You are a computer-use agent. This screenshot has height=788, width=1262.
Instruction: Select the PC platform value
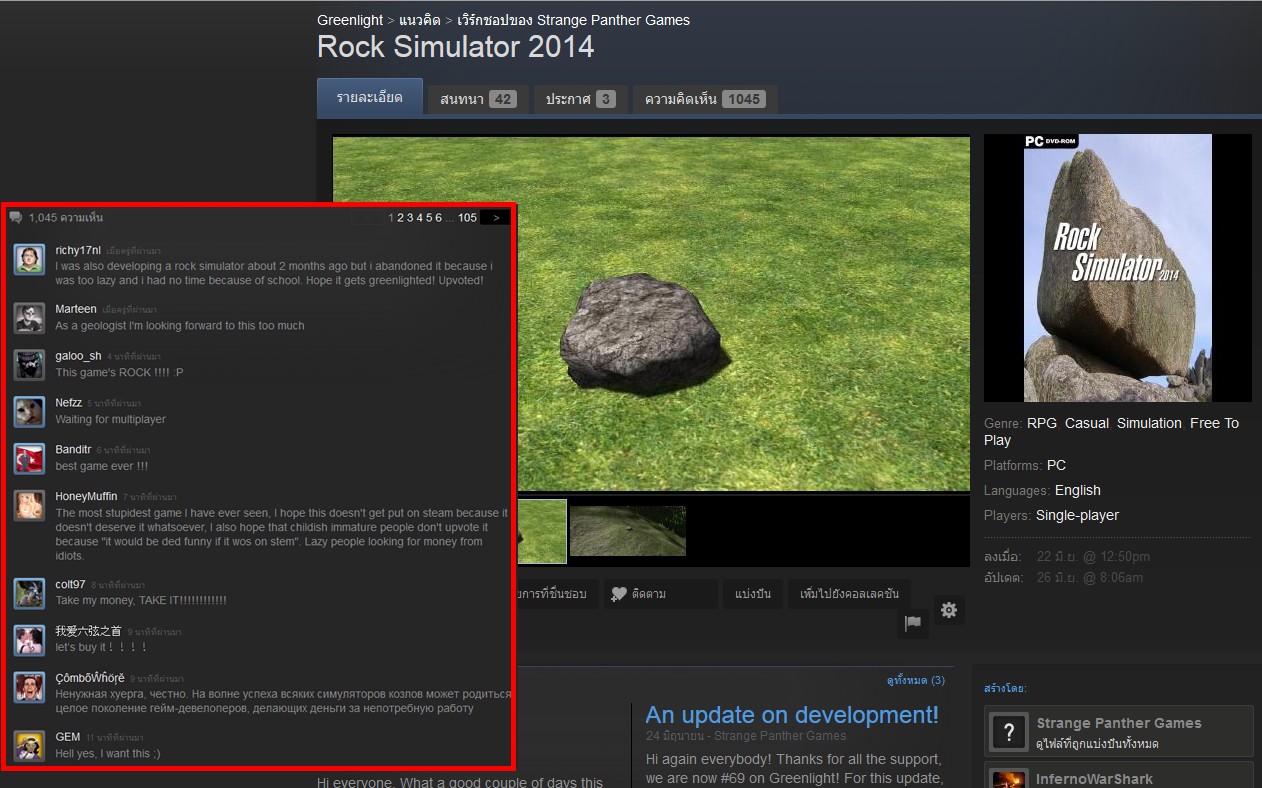point(1057,465)
